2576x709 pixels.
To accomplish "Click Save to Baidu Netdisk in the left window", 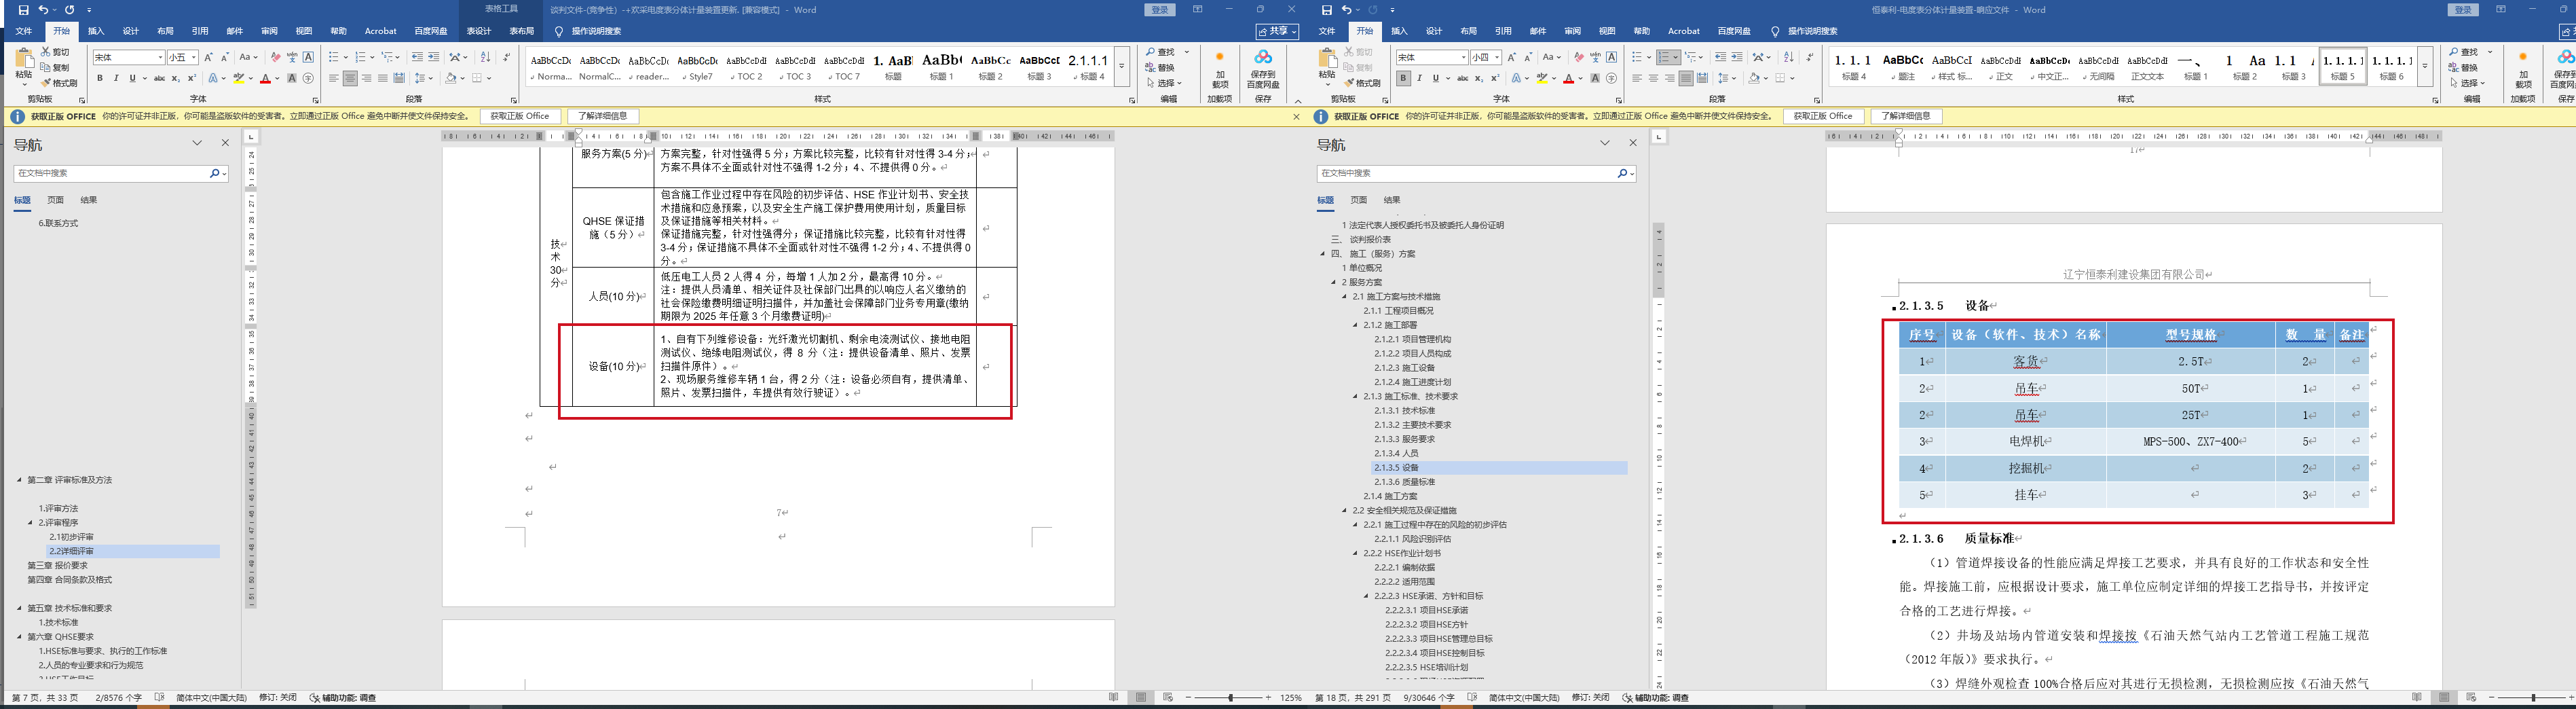I will 1263,68.
